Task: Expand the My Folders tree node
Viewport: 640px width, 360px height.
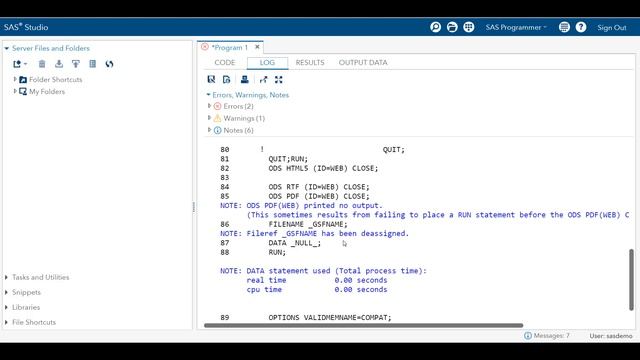Action: point(15,91)
